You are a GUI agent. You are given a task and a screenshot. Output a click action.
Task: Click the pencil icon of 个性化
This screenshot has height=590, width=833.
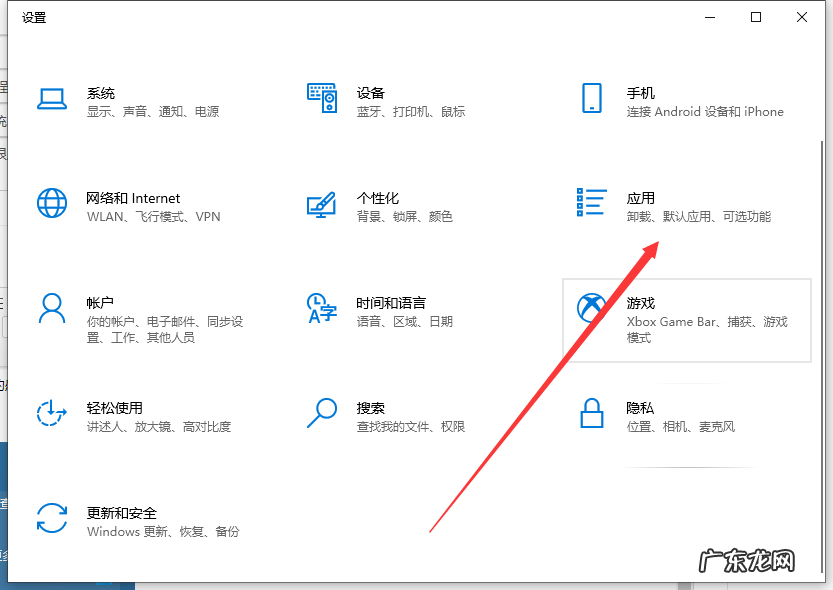pos(322,206)
